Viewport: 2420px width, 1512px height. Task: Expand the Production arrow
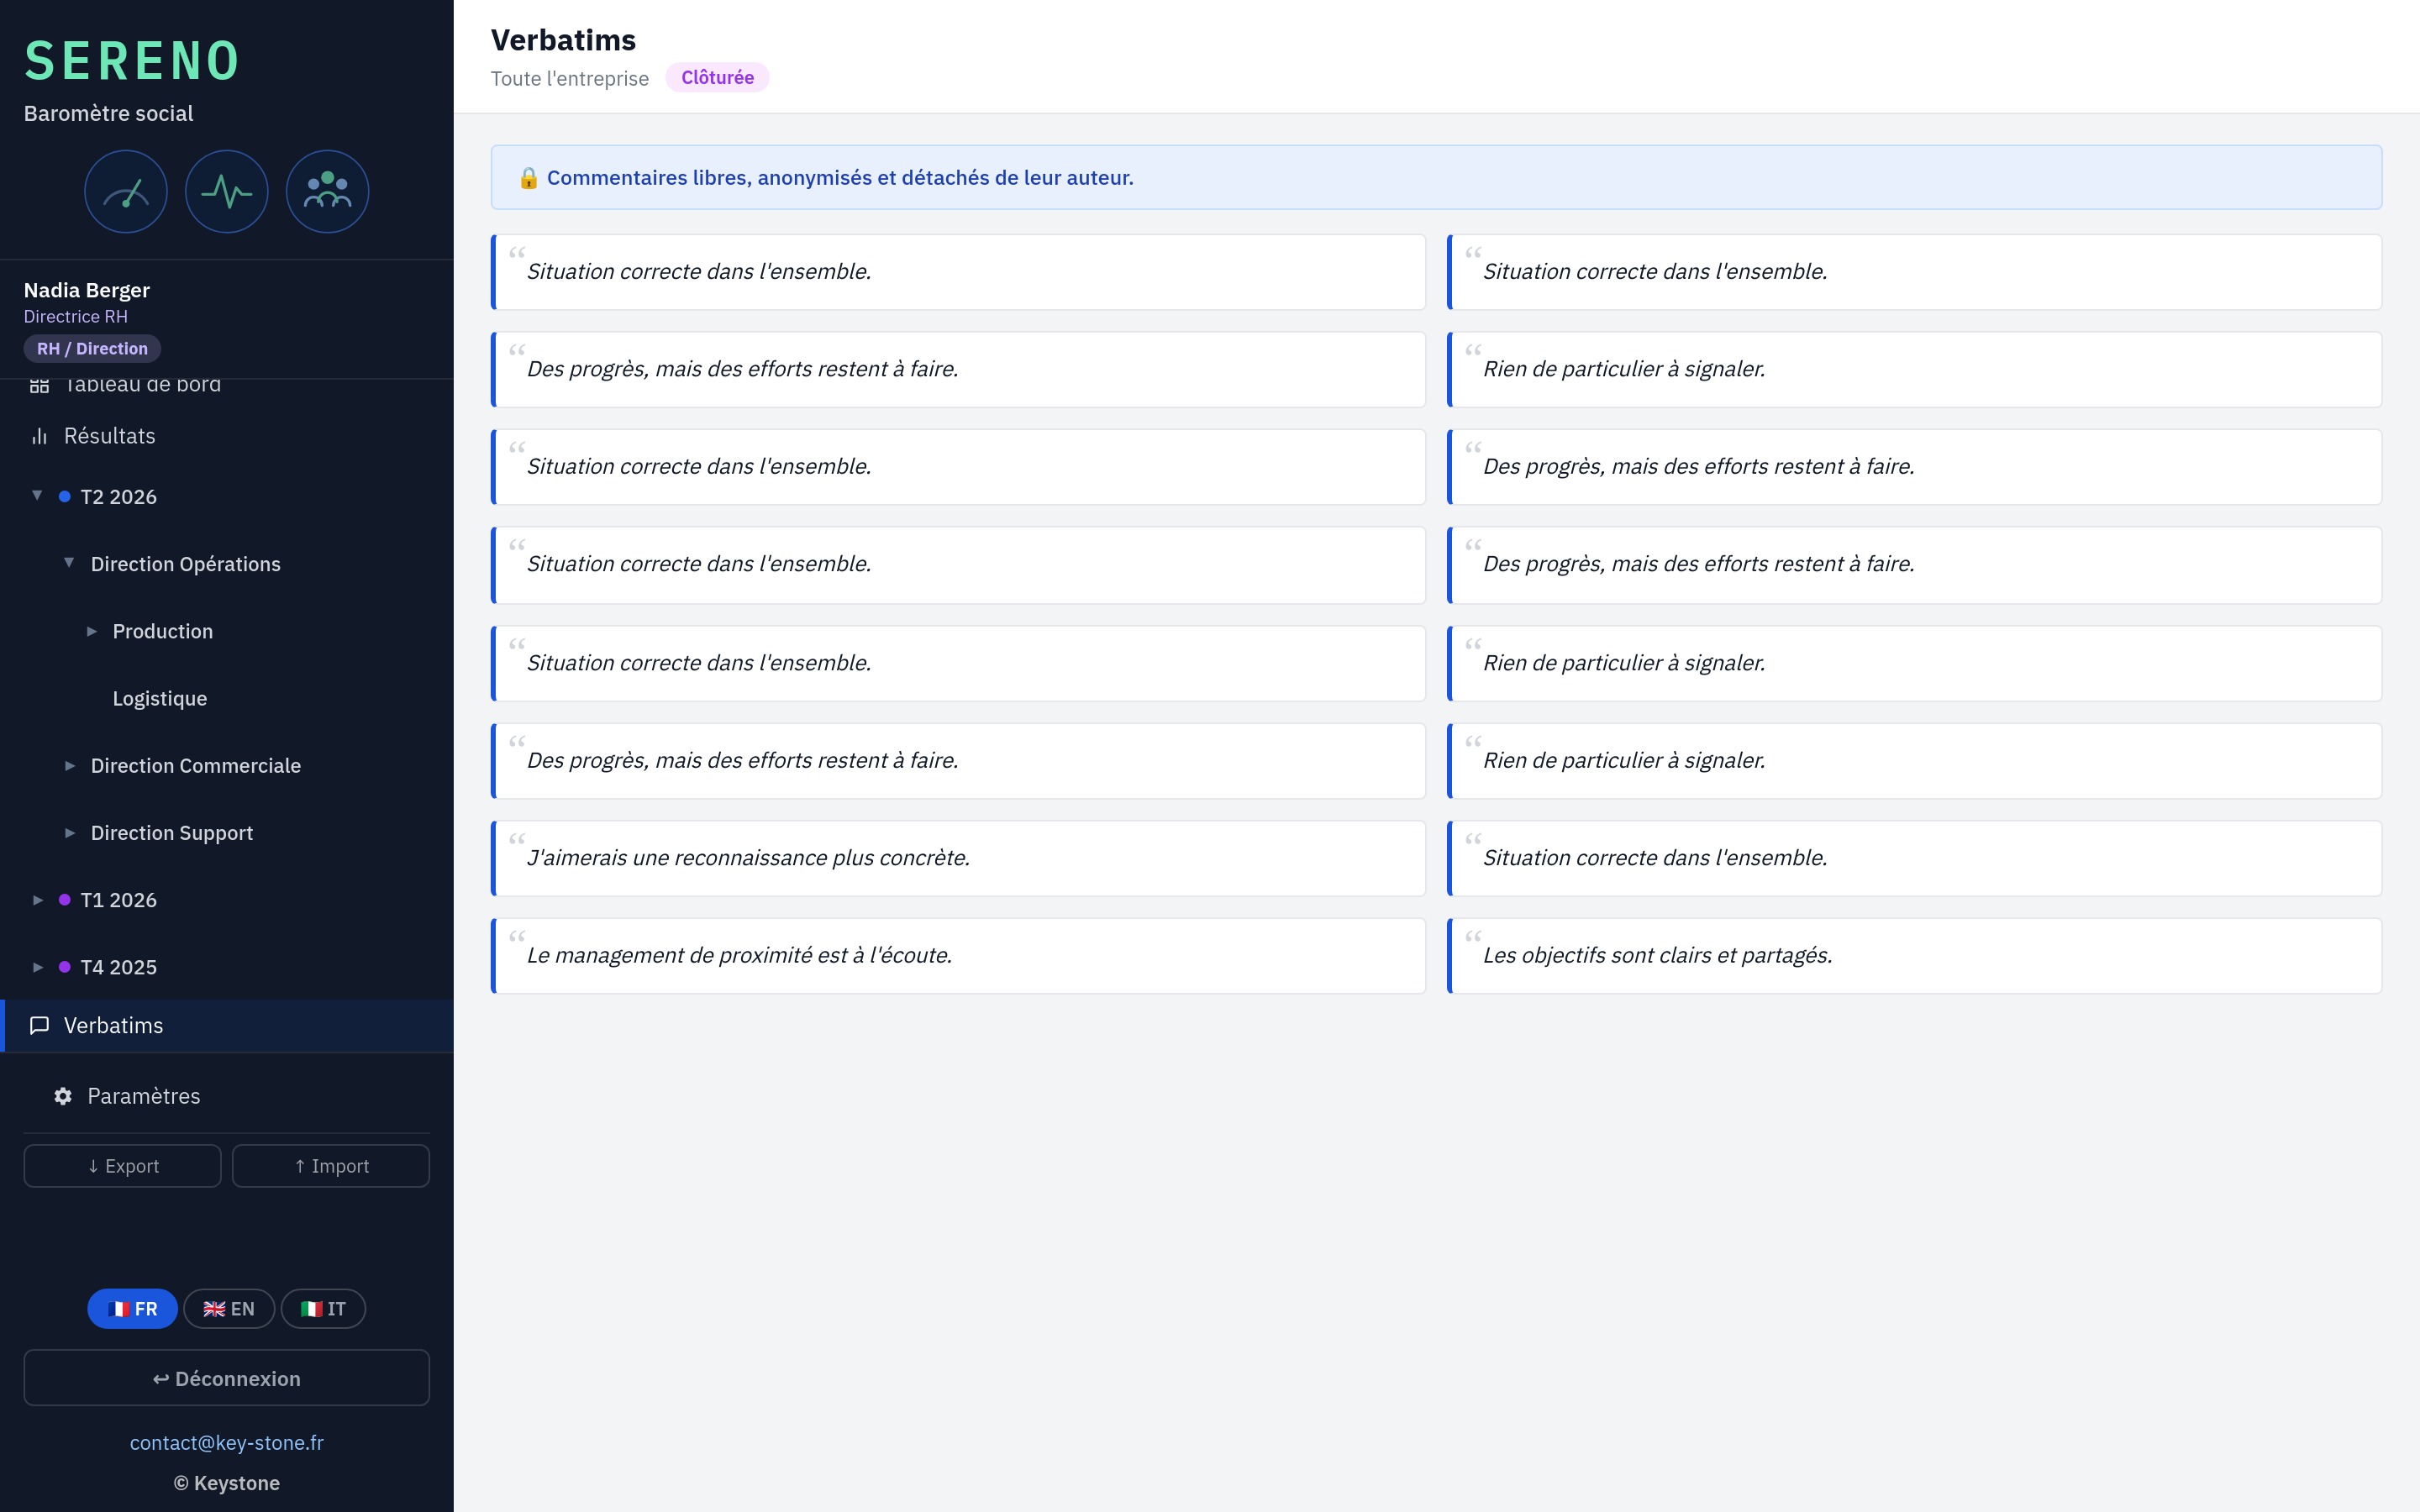[92, 631]
